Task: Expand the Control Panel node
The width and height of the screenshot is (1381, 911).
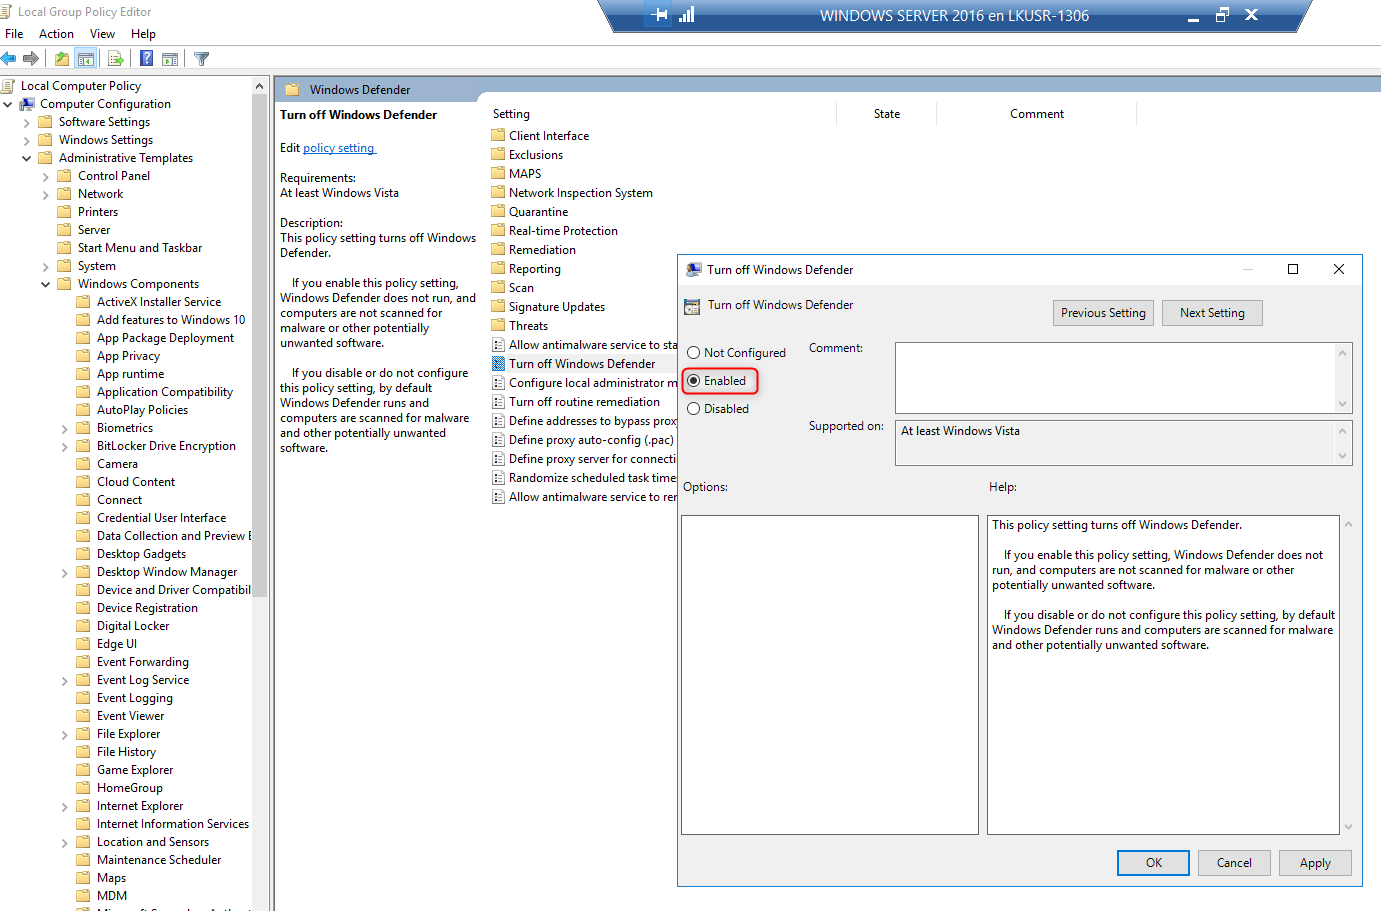Action: point(46,176)
